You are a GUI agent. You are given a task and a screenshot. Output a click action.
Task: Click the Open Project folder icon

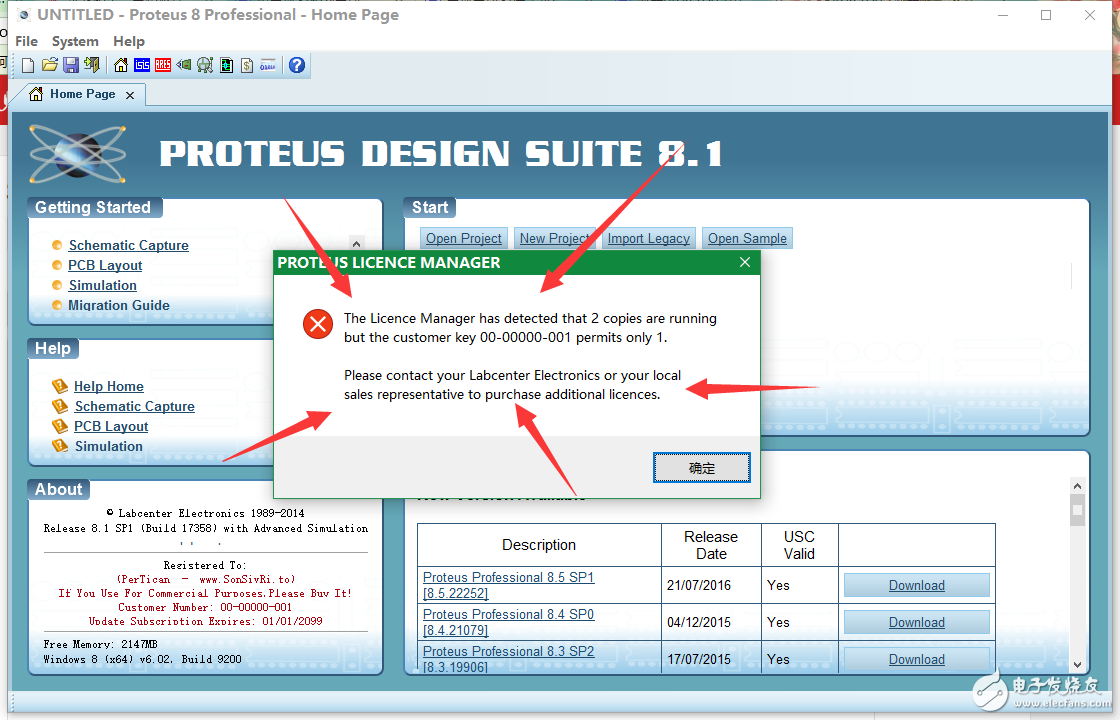tap(49, 66)
